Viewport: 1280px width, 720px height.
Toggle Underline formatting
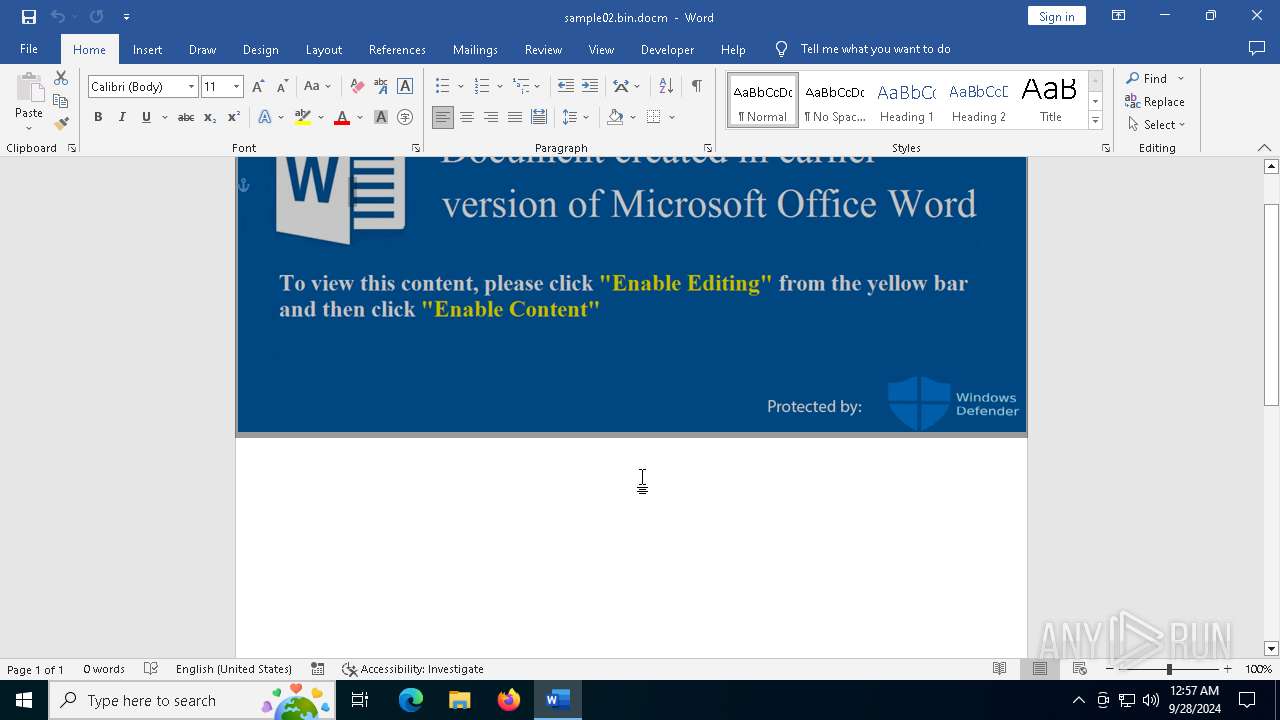point(146,117)
